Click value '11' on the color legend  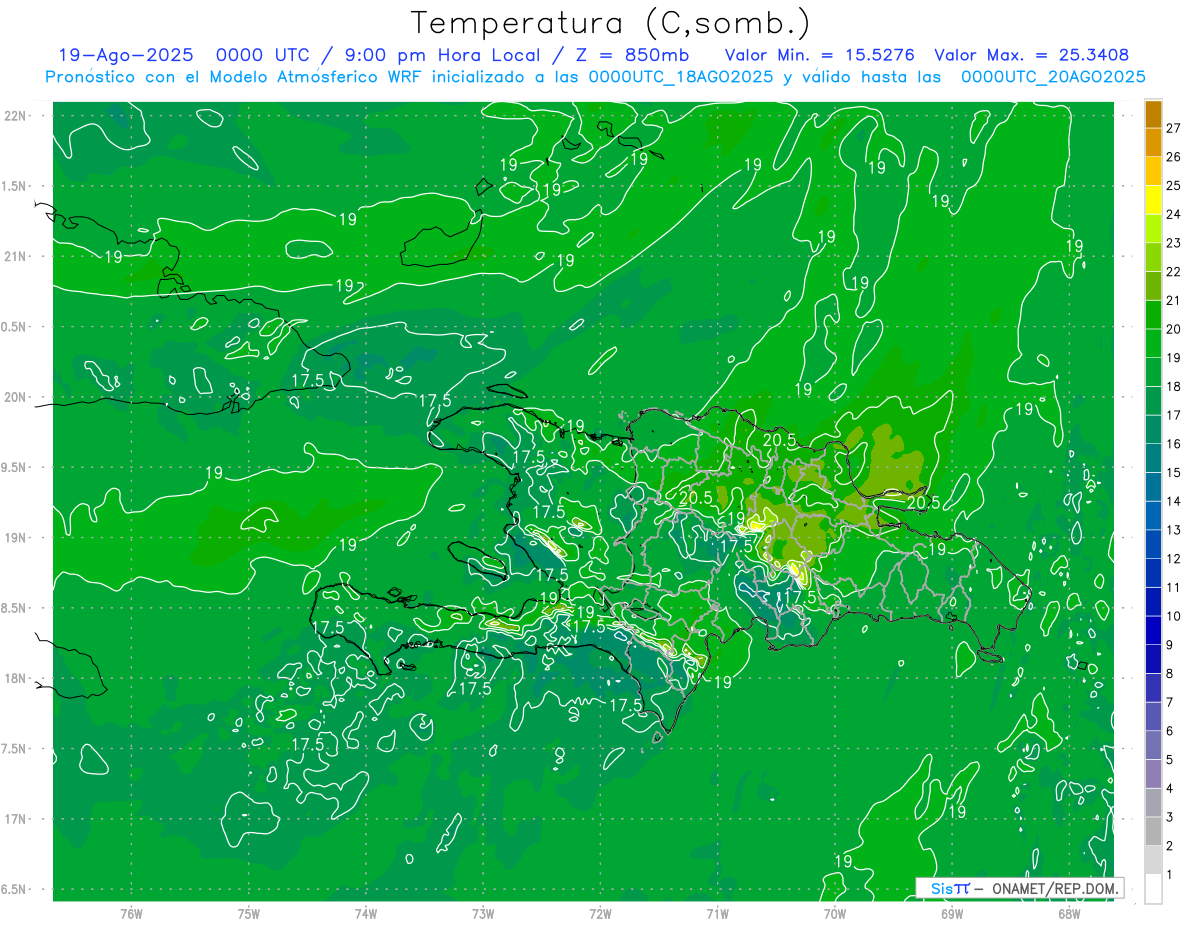click(x=1174, y=587)
